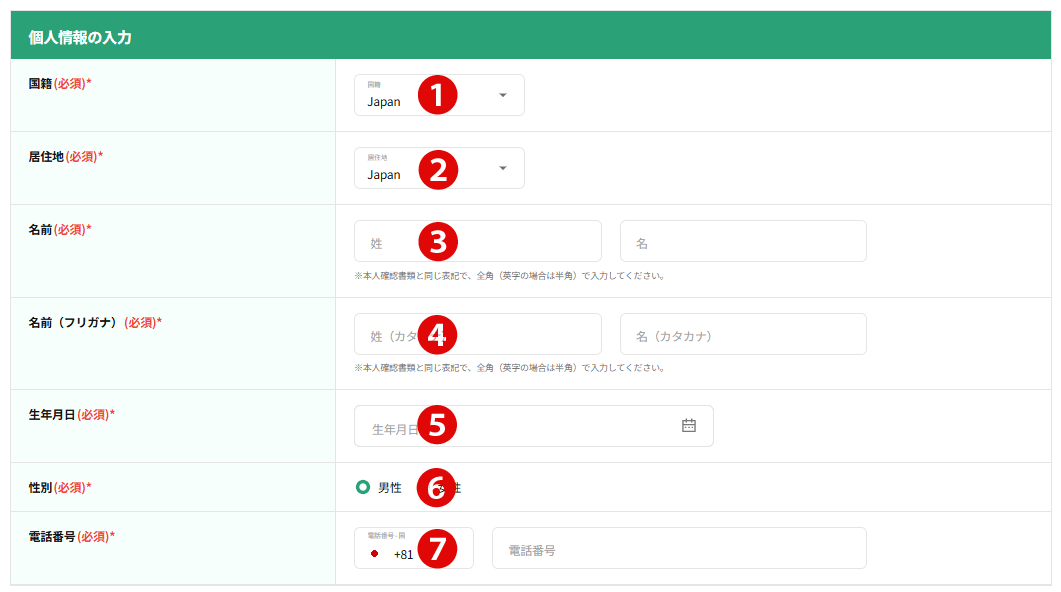
Task: Click the 名 first name field
Action: (x=743, y=241)
